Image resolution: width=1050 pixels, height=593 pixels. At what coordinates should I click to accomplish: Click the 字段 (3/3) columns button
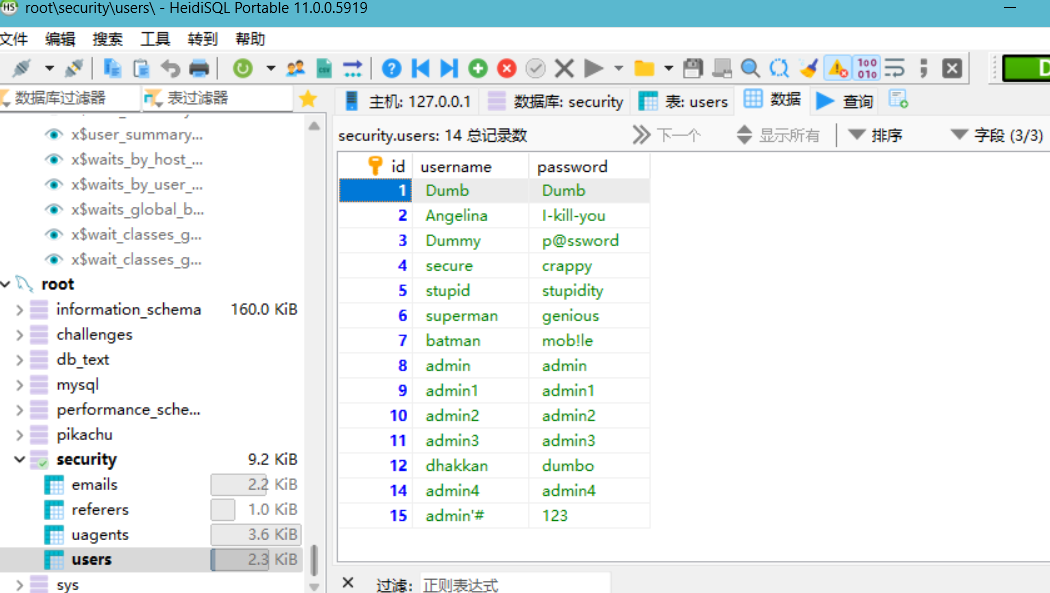[x=997, y=136]
